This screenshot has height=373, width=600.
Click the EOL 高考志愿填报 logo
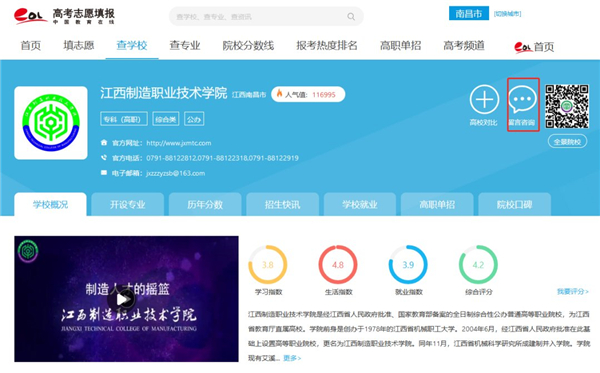coord(64,16)
